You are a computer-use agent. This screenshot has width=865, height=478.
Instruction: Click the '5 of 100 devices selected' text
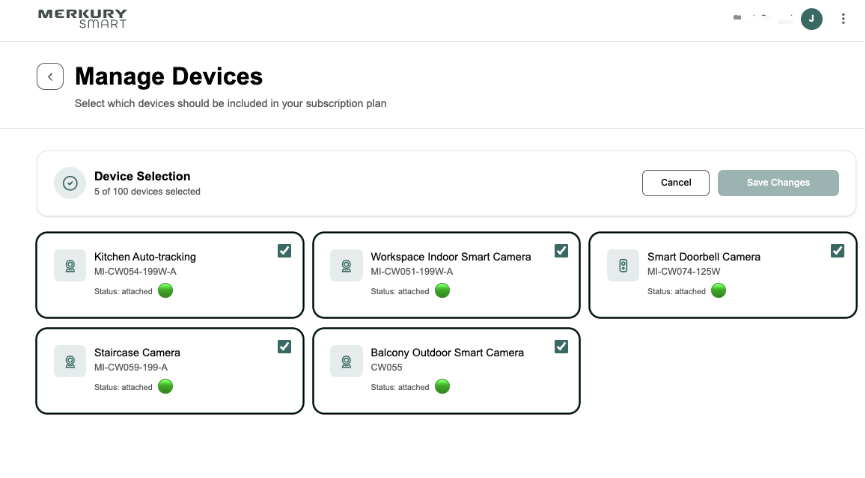(147, 192)
